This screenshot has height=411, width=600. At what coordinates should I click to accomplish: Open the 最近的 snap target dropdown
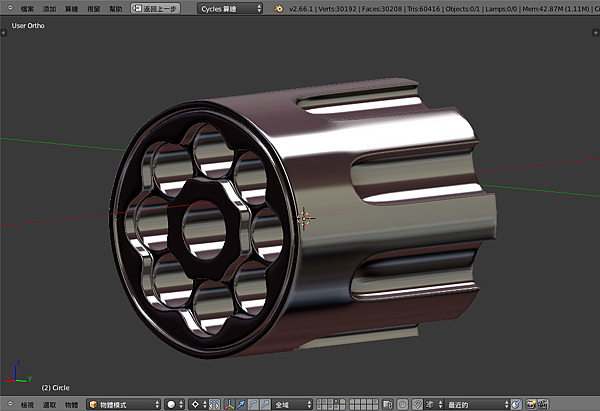click(477, 404)
